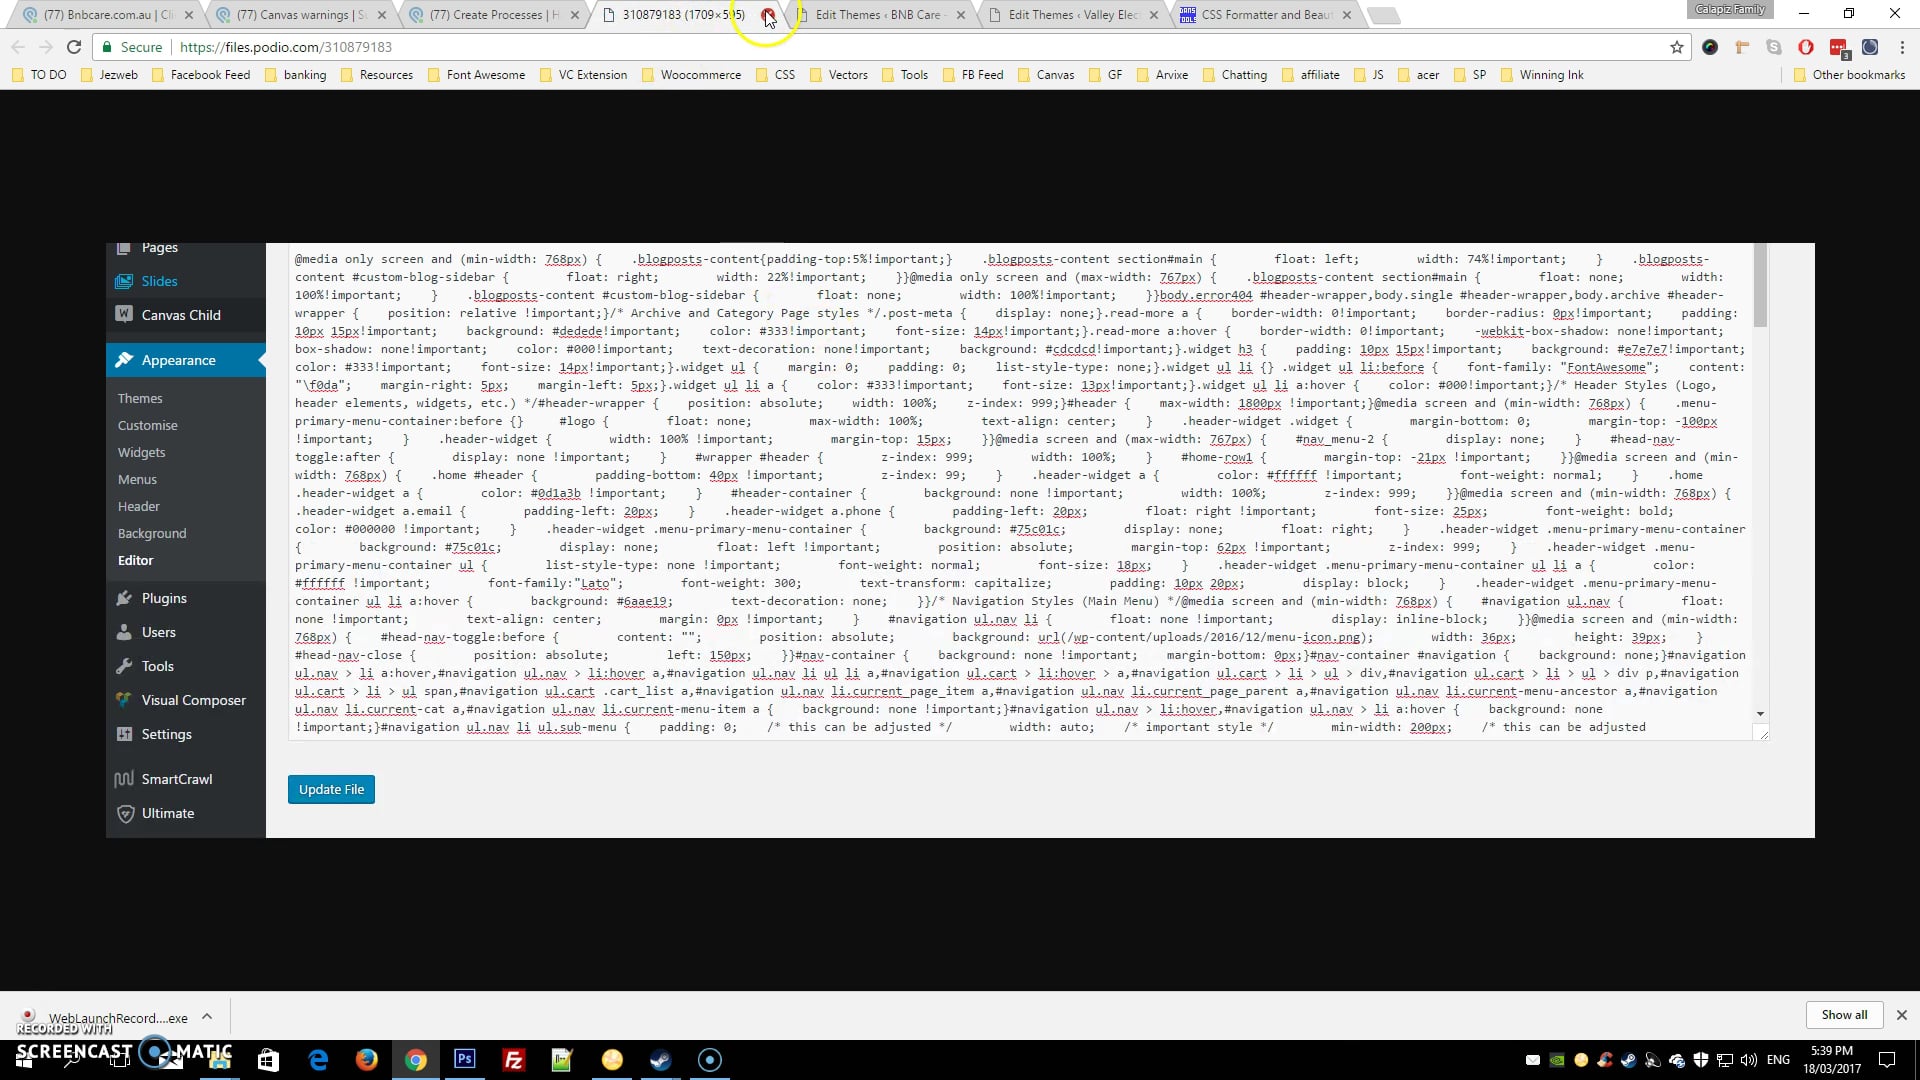
Task: Launch Photoshop from the taskbar
Action: click(x=464, y=1059)
